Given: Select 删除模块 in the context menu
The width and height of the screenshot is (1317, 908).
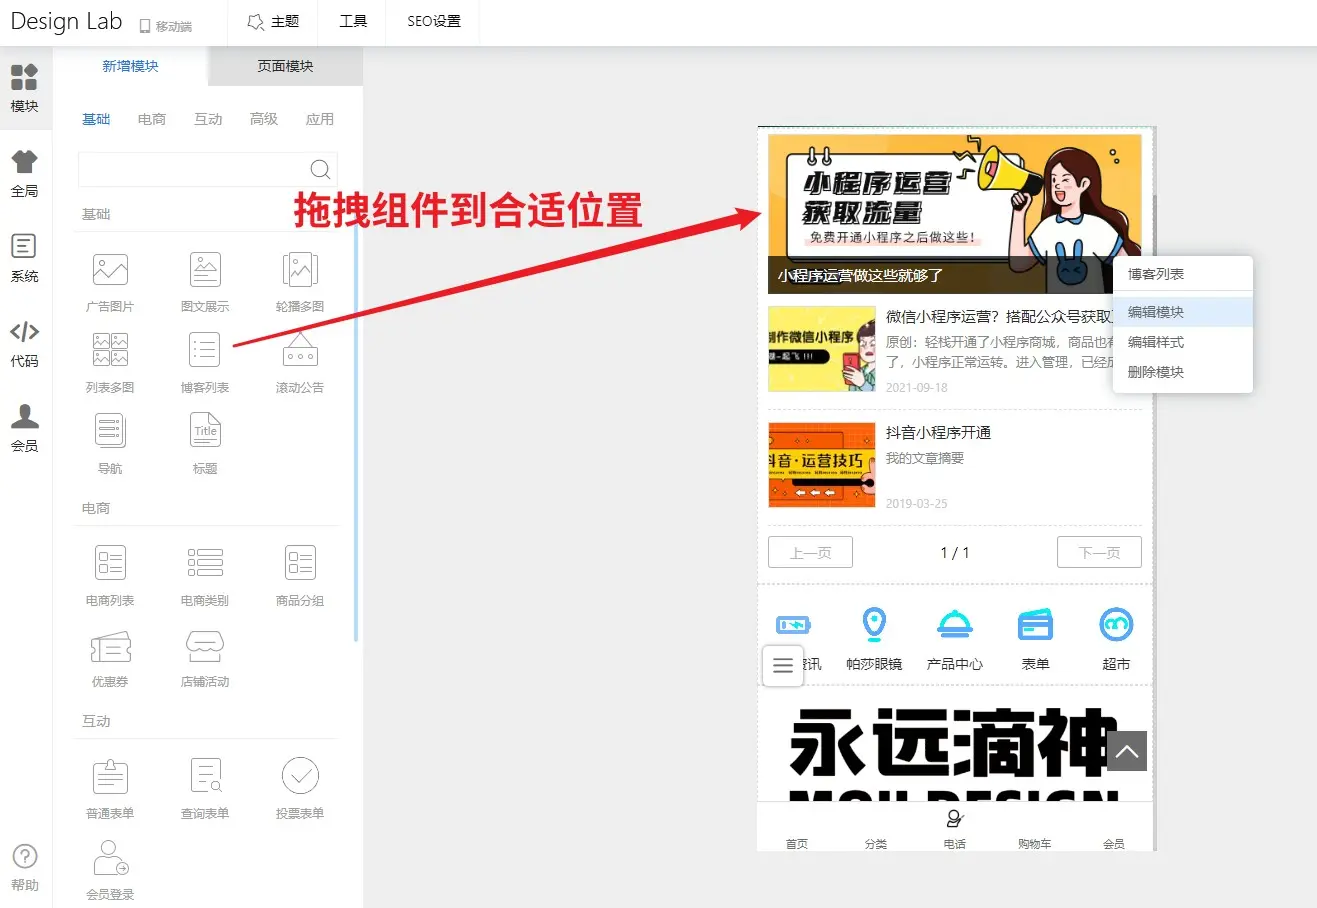Looking at the screenshot, I should 1156,372.
